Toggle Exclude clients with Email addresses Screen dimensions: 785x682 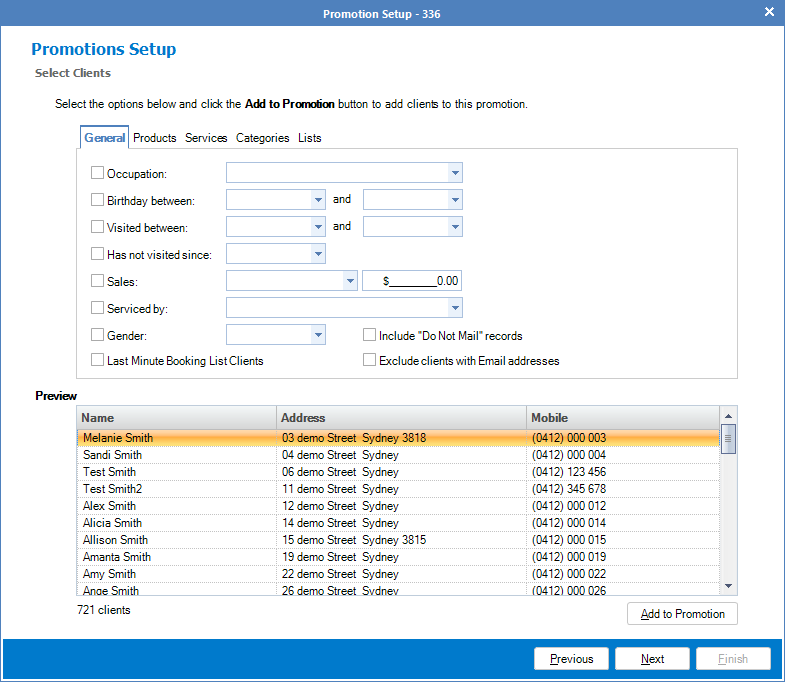[370, 360]
